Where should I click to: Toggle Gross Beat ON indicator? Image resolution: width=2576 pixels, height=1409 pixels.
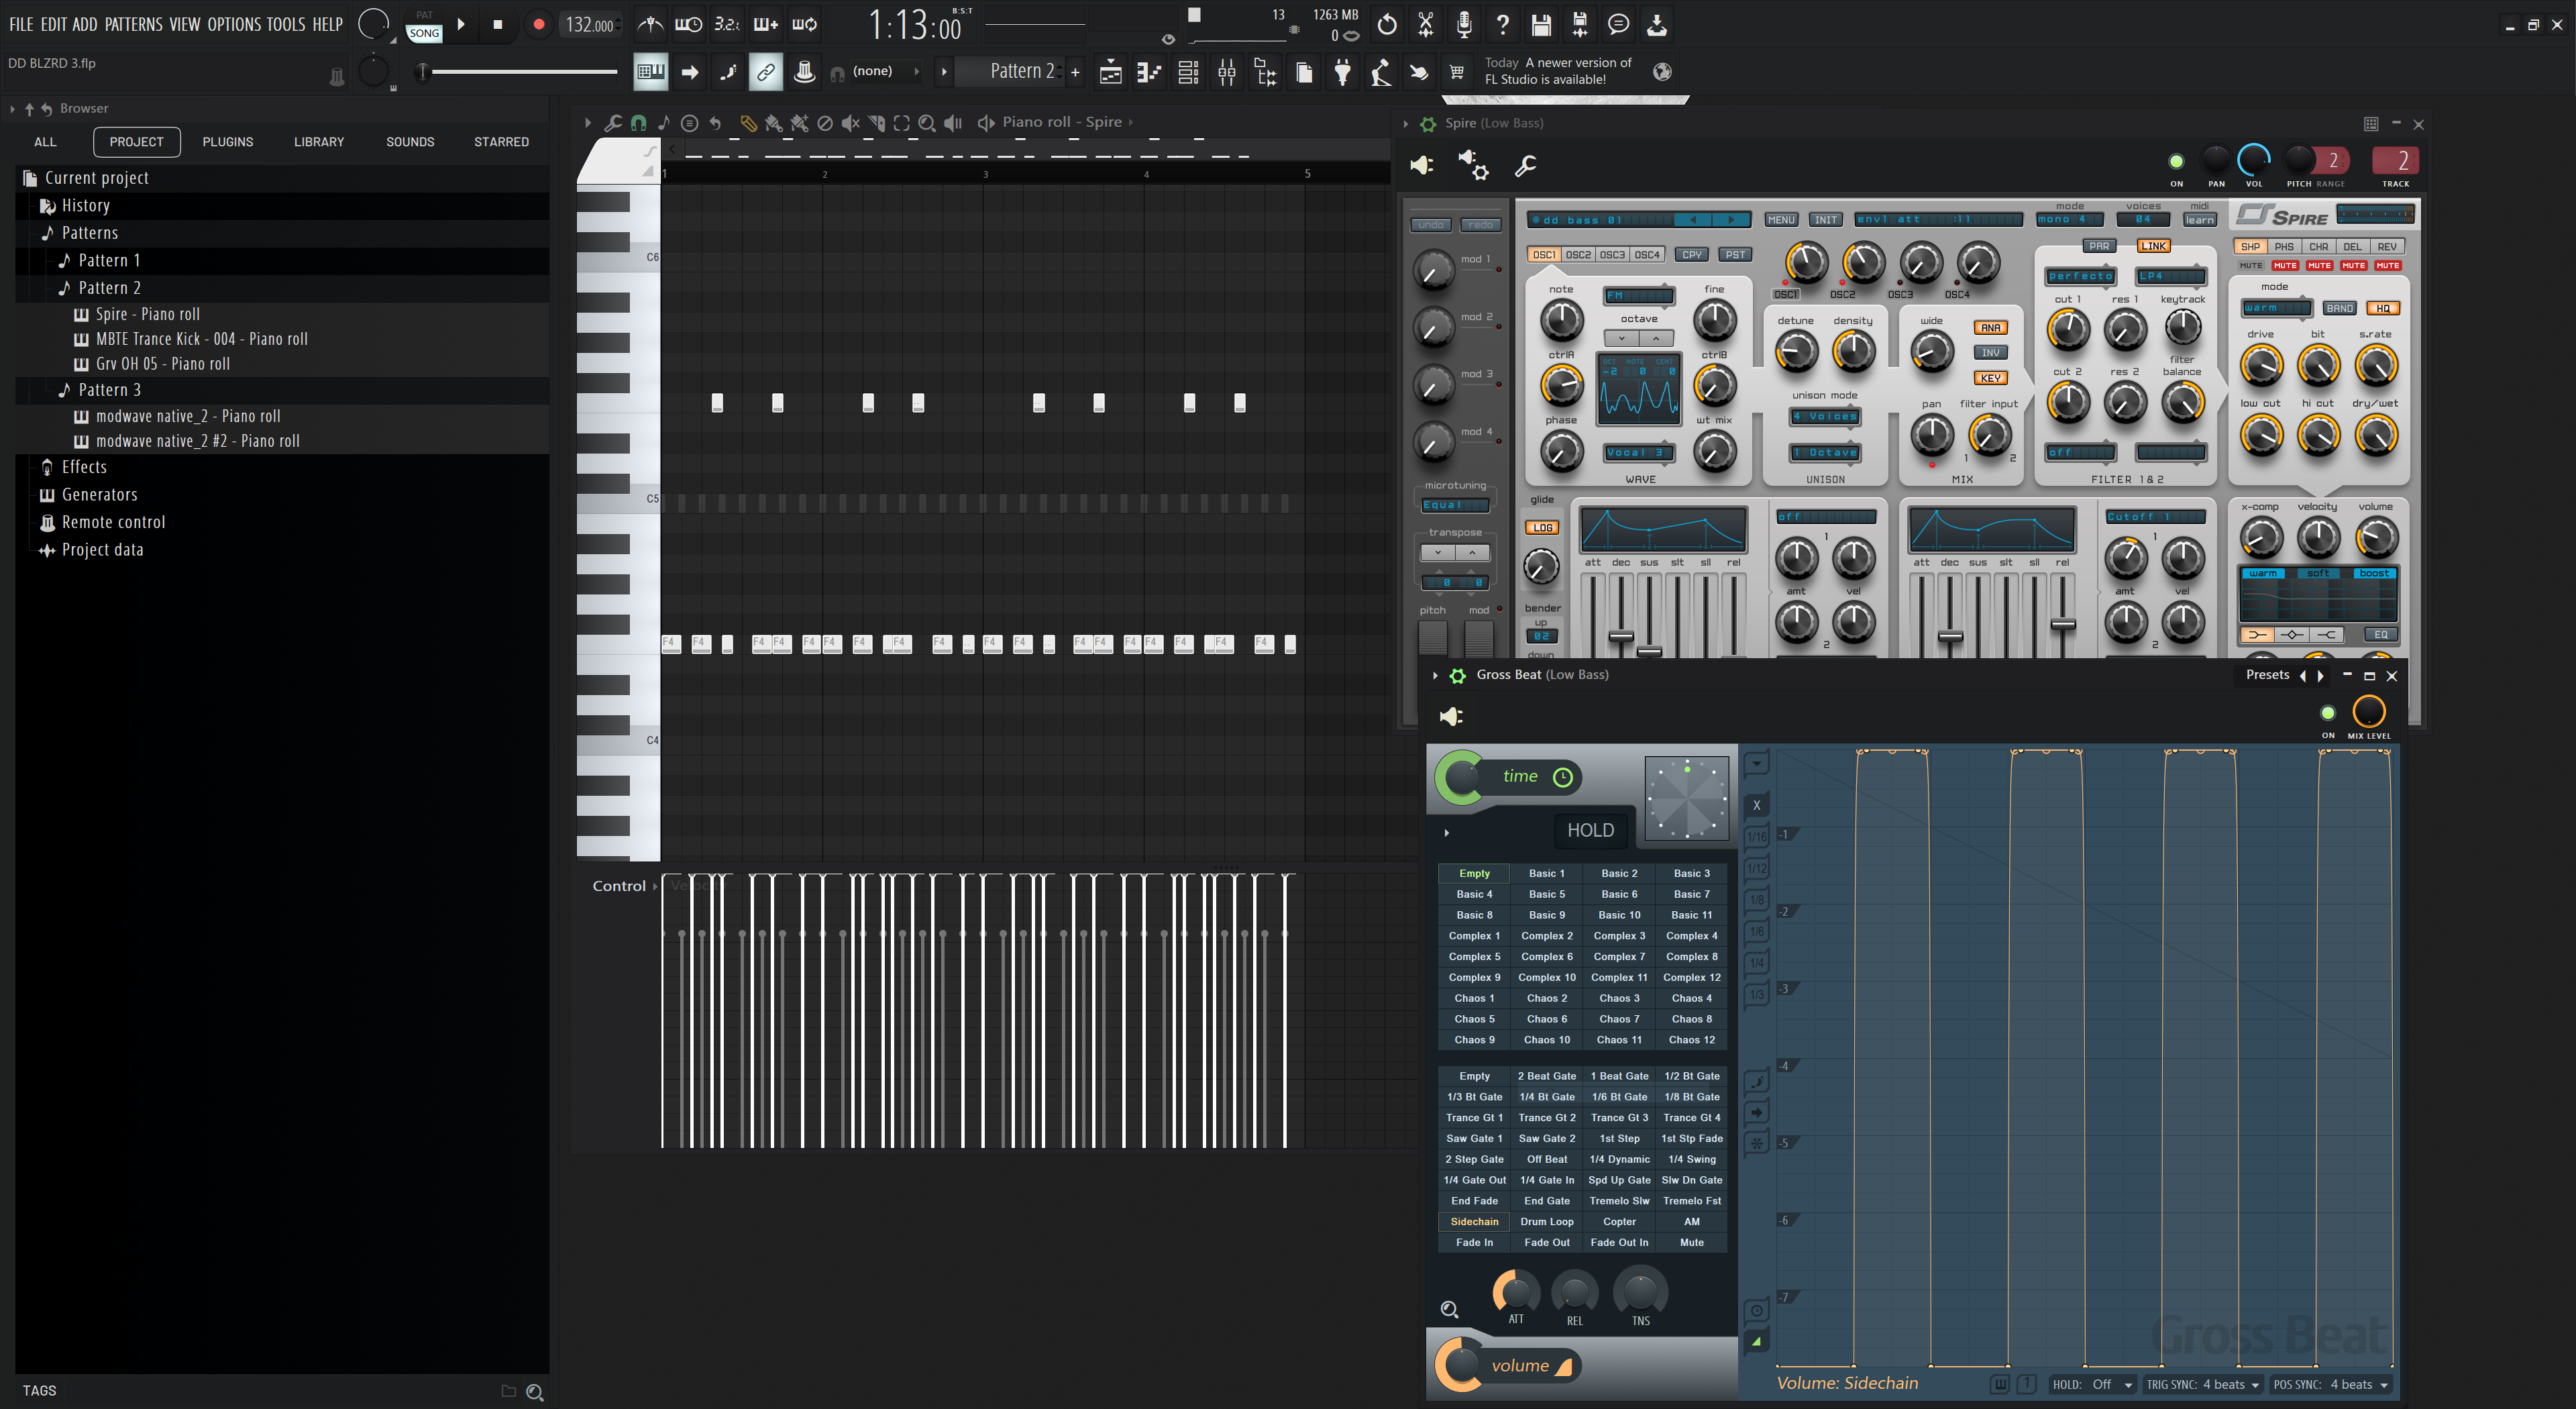2328,713
